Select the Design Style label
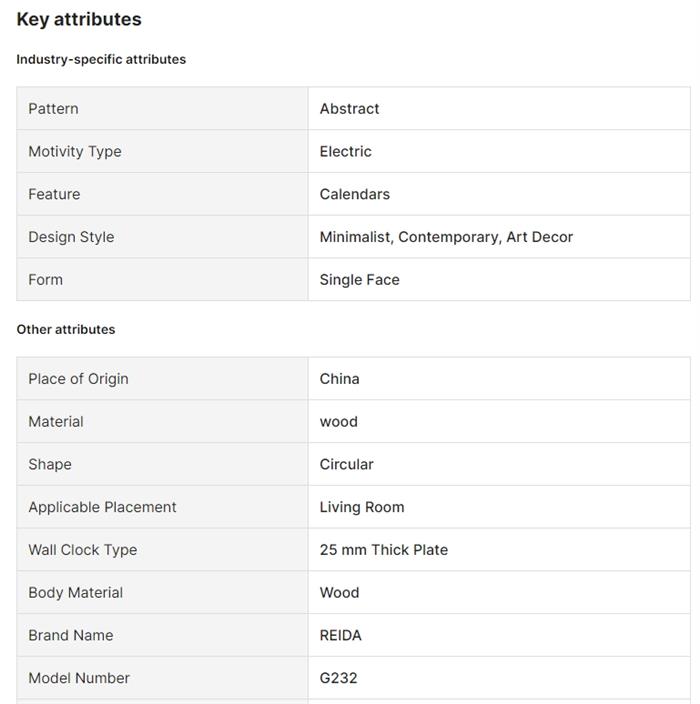The image size is (700, 704). (x=71, y=237)
